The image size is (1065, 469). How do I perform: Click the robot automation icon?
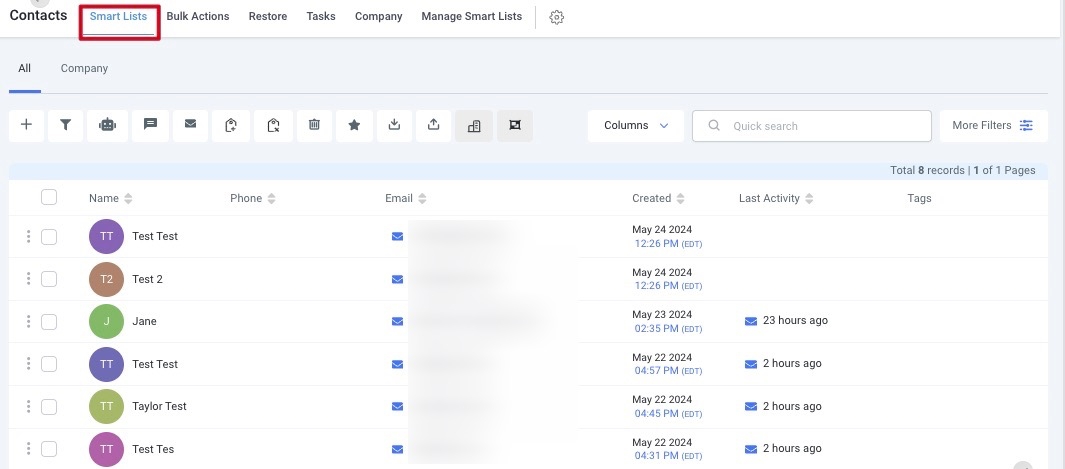point(108,125)
